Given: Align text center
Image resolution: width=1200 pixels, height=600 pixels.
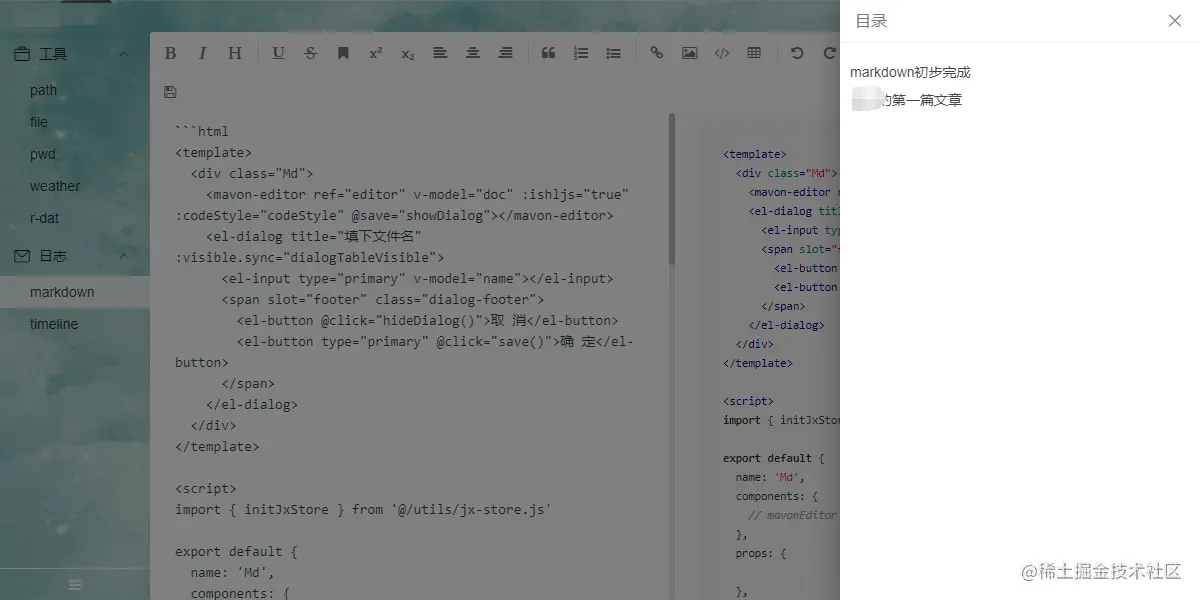Looking at the screenshot, I should pos(472,53).
